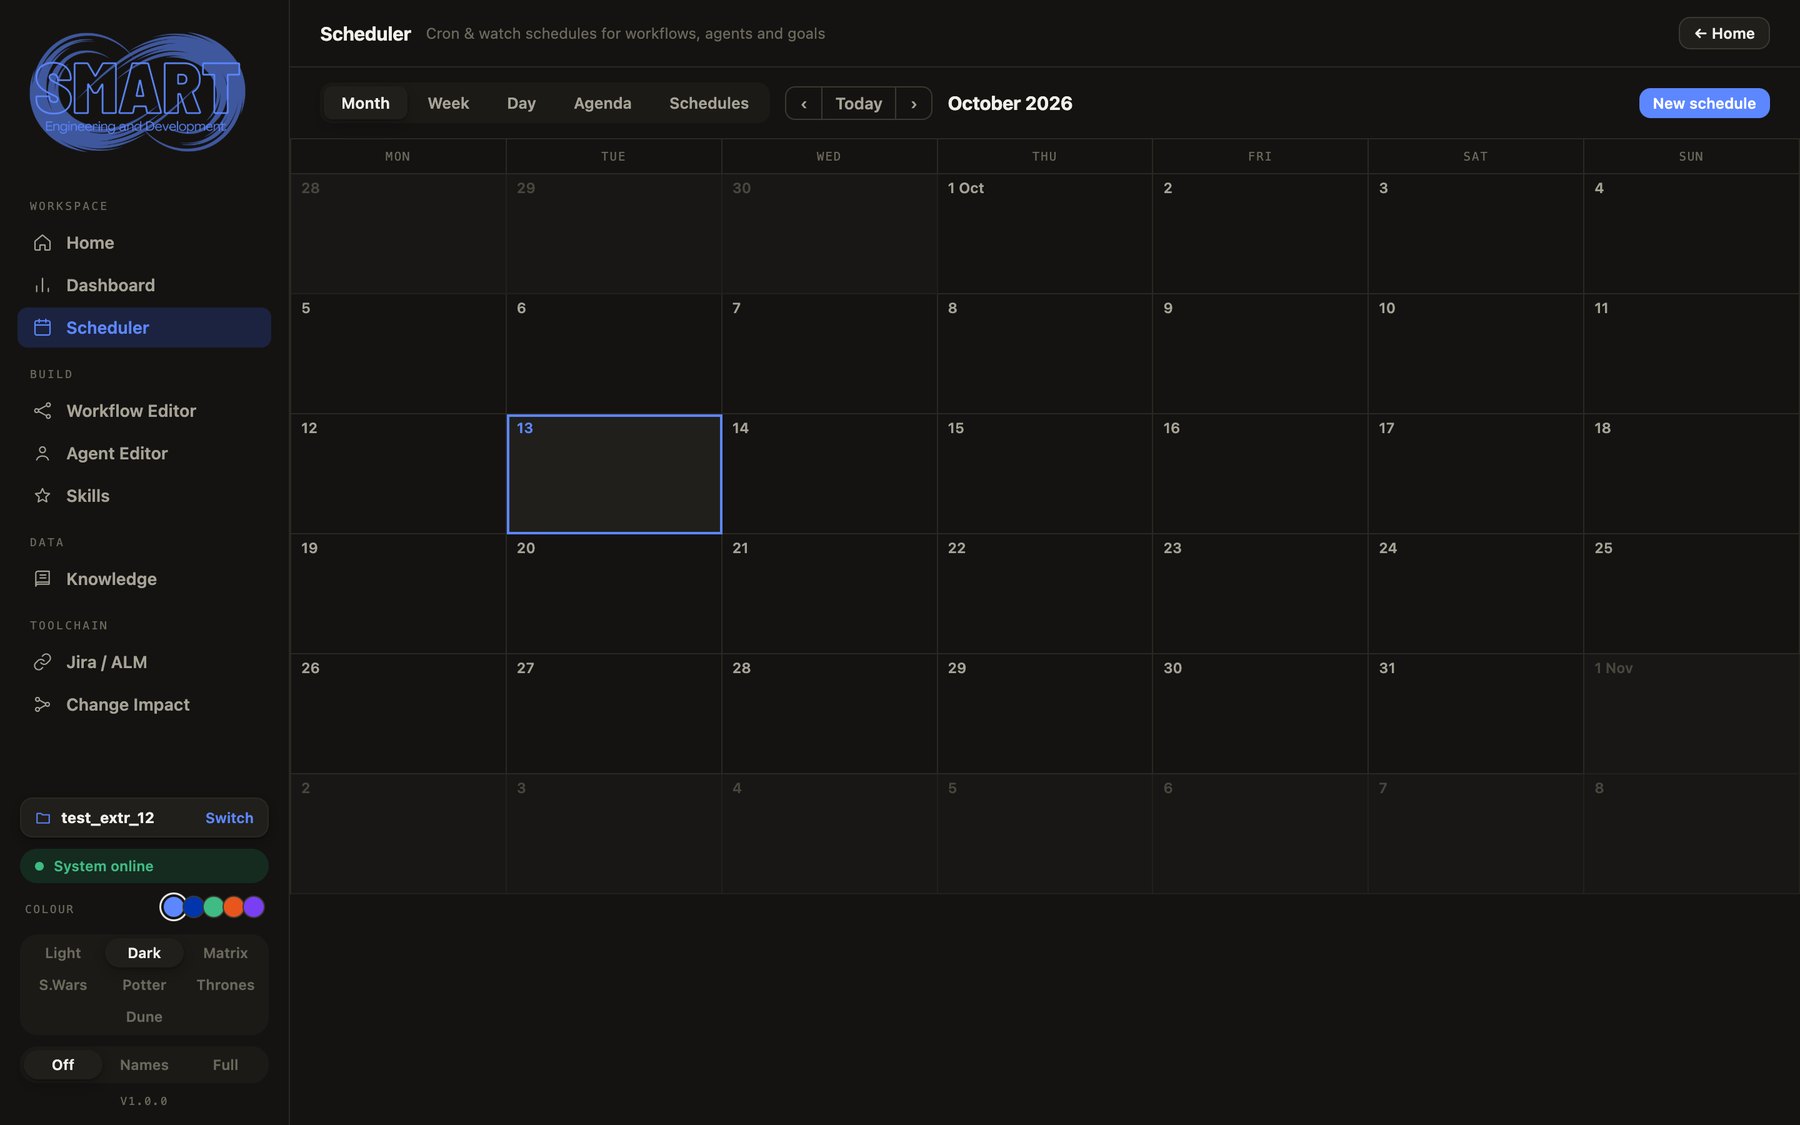The width and height of the screenshot is (1800, 1125).
Task: Apply the Thrones theme
Action: [x=225, y=985]
